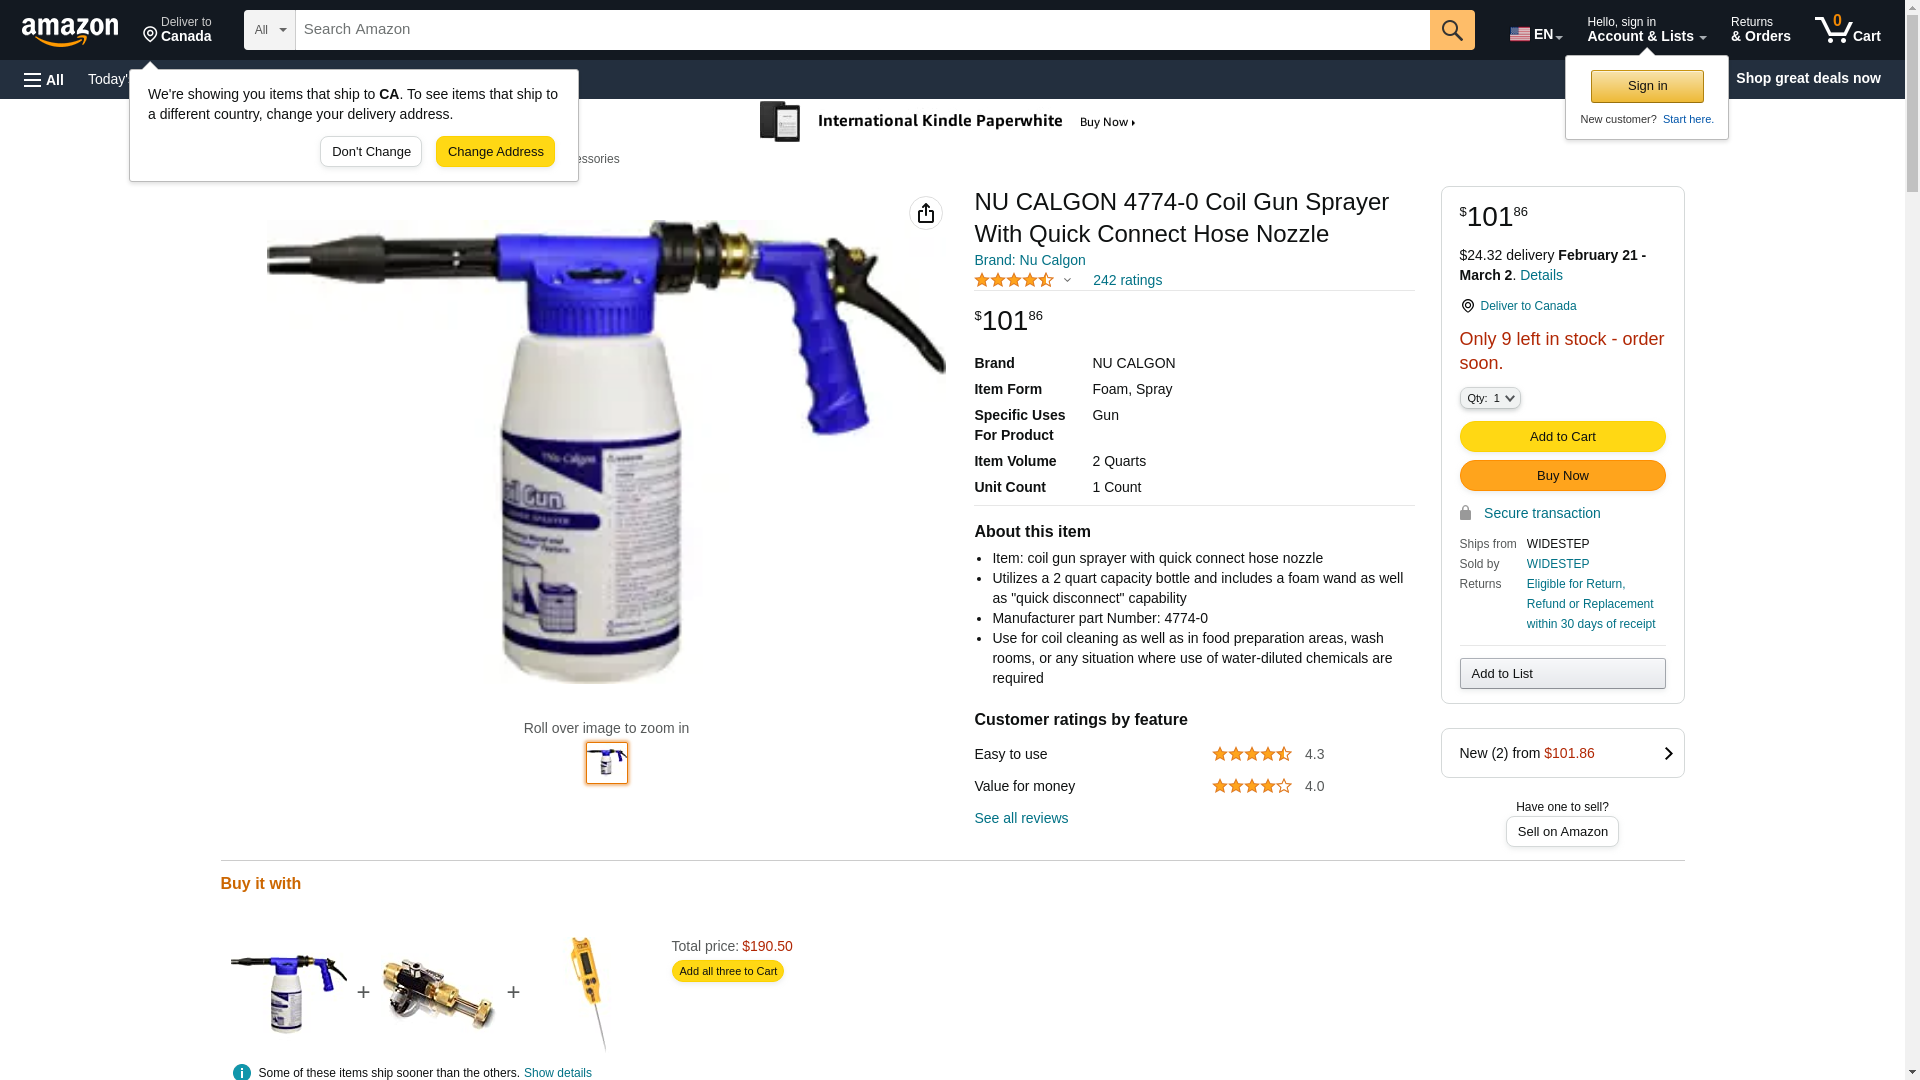1920x1080 pixels.
Task: Open the 242 ratings link
Action: [x=1127, y=281]
